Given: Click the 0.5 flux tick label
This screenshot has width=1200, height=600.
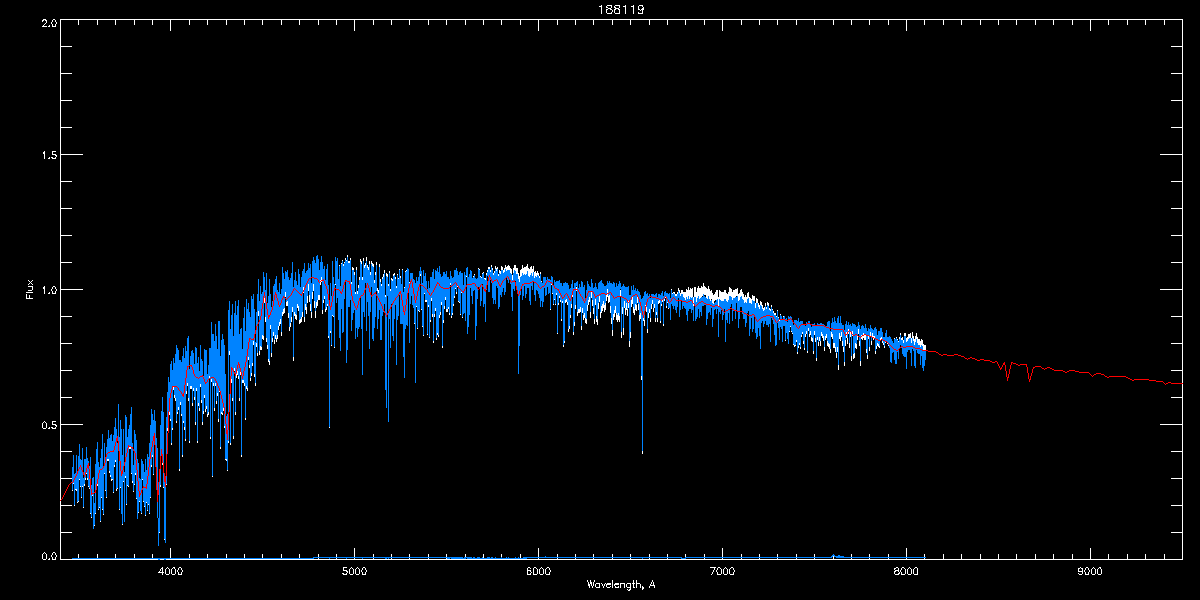Looking at the screenshot, I should click(x=48, y=424).
